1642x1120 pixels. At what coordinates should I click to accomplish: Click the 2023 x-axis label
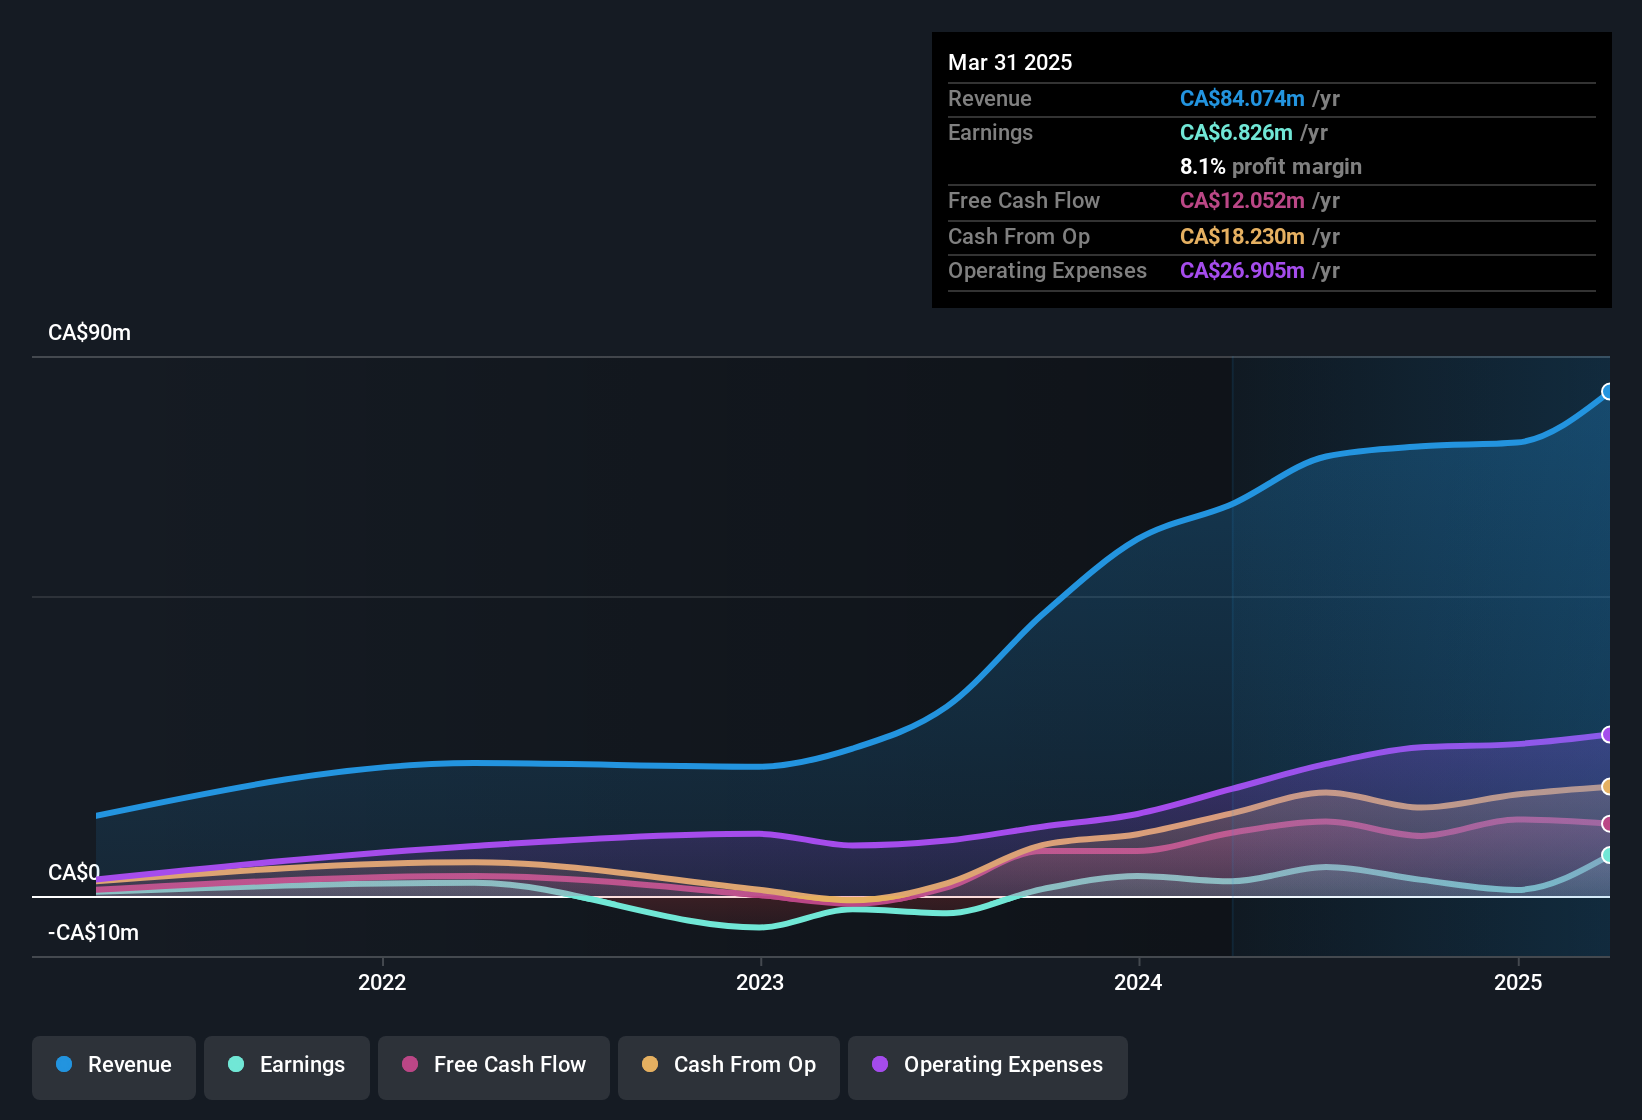(x=760, y=982)
